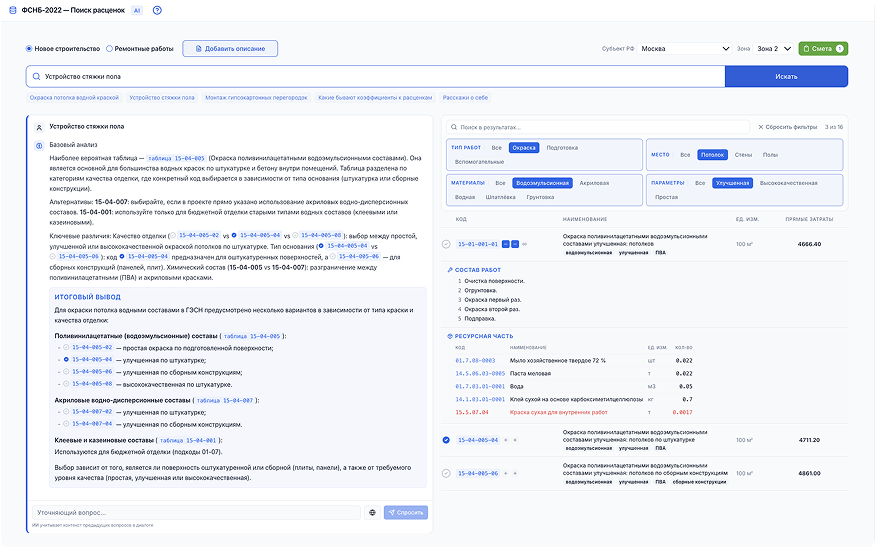Image resolution: width=875 pixels, height=547 pixels.
Task: Click the user avatar icon beside query title
Action: [x=39, y=127]
